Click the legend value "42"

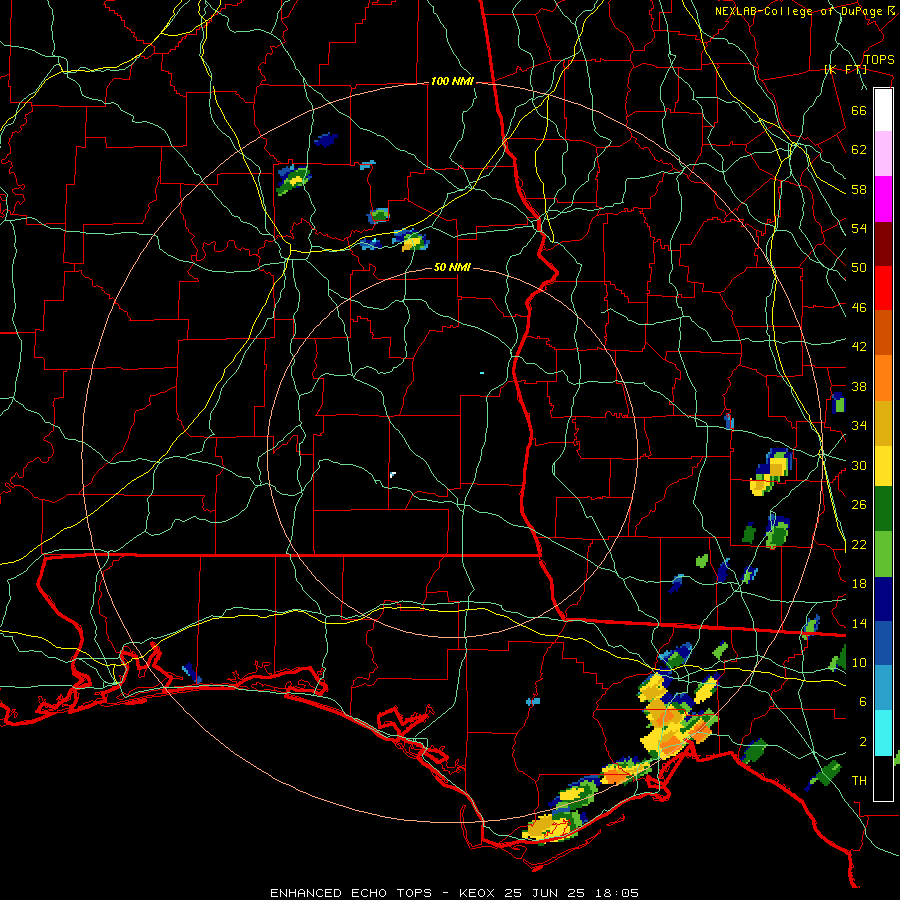(x=859, y=347)
